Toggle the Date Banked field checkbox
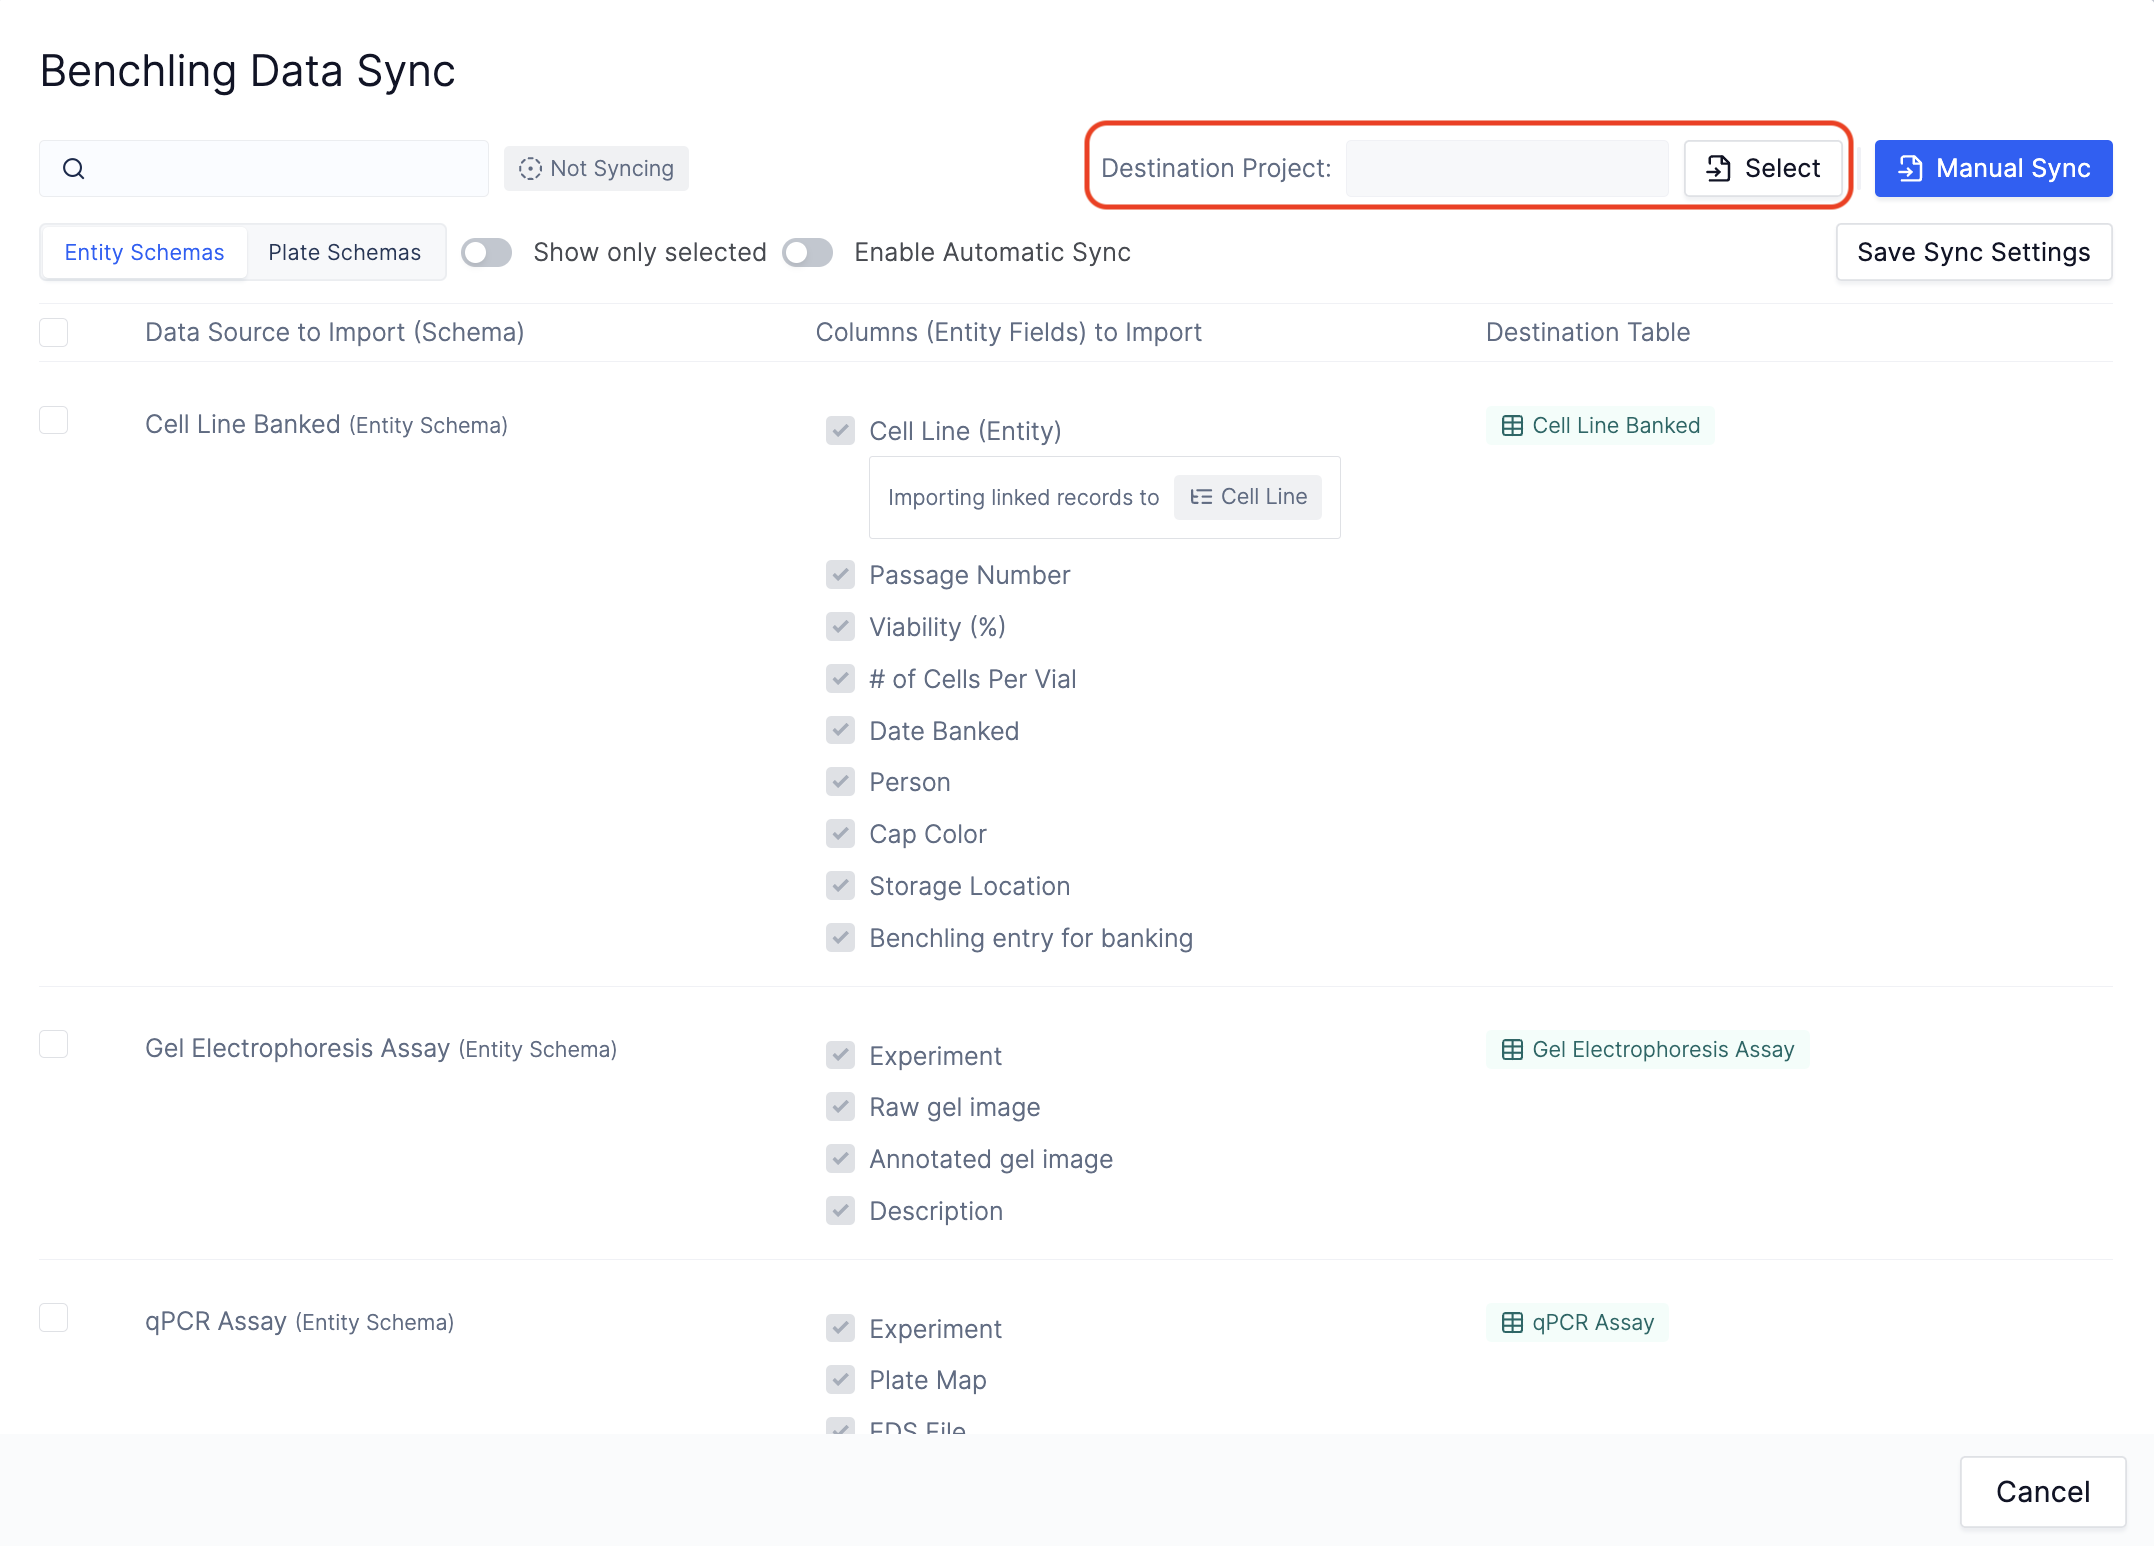This screenshot has width=2154, height=1546. (x=840, y=731)
